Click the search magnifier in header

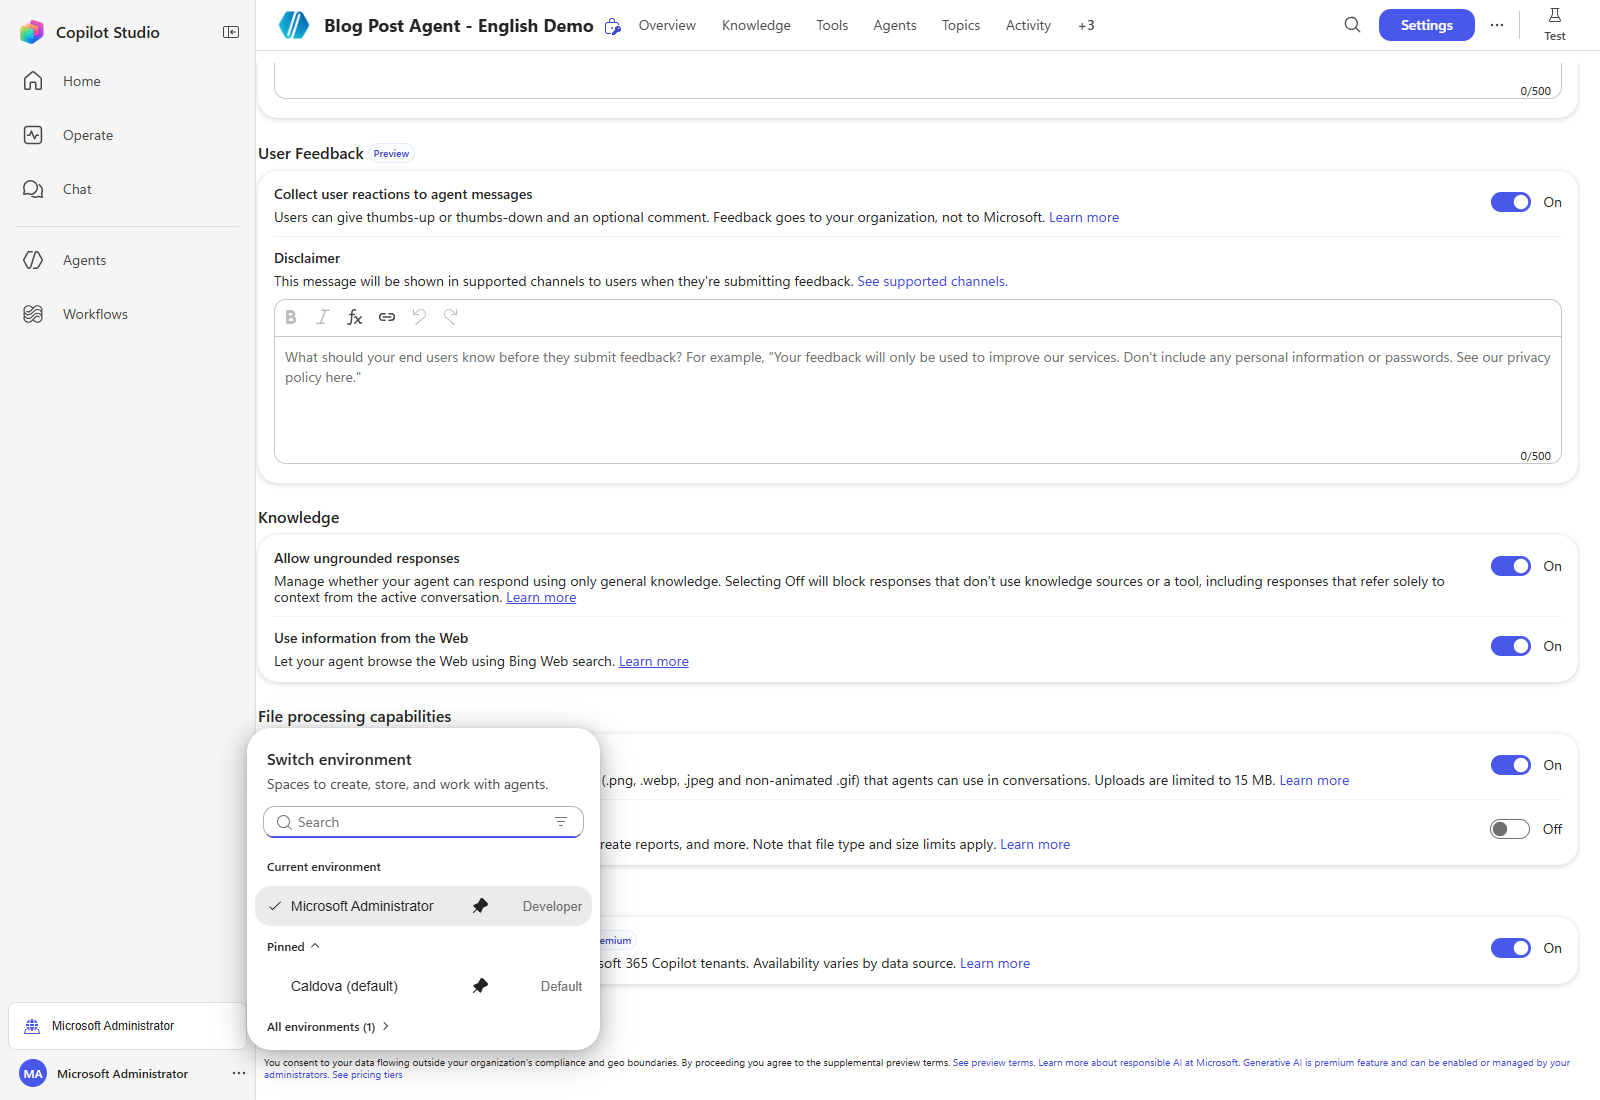coord(1352,25)
